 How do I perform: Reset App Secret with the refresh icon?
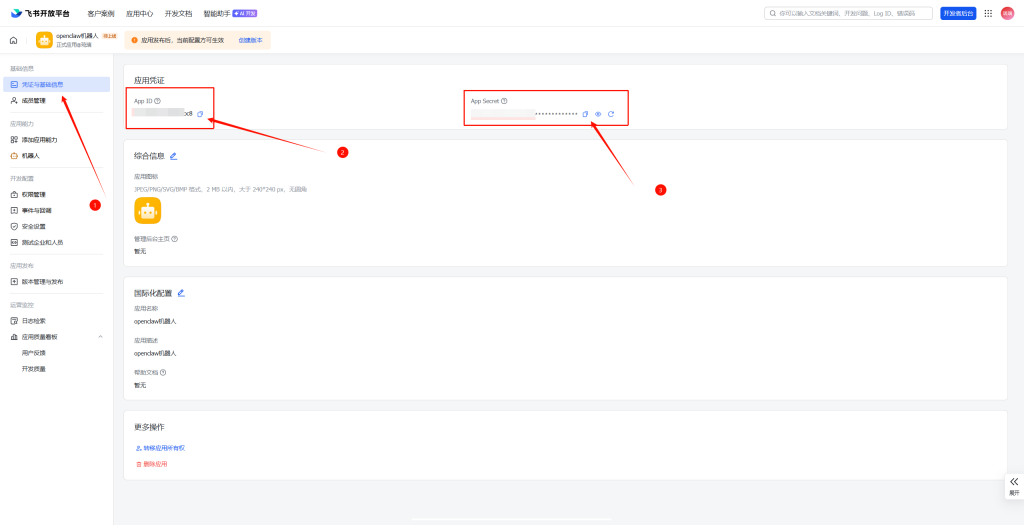(611, 114)
